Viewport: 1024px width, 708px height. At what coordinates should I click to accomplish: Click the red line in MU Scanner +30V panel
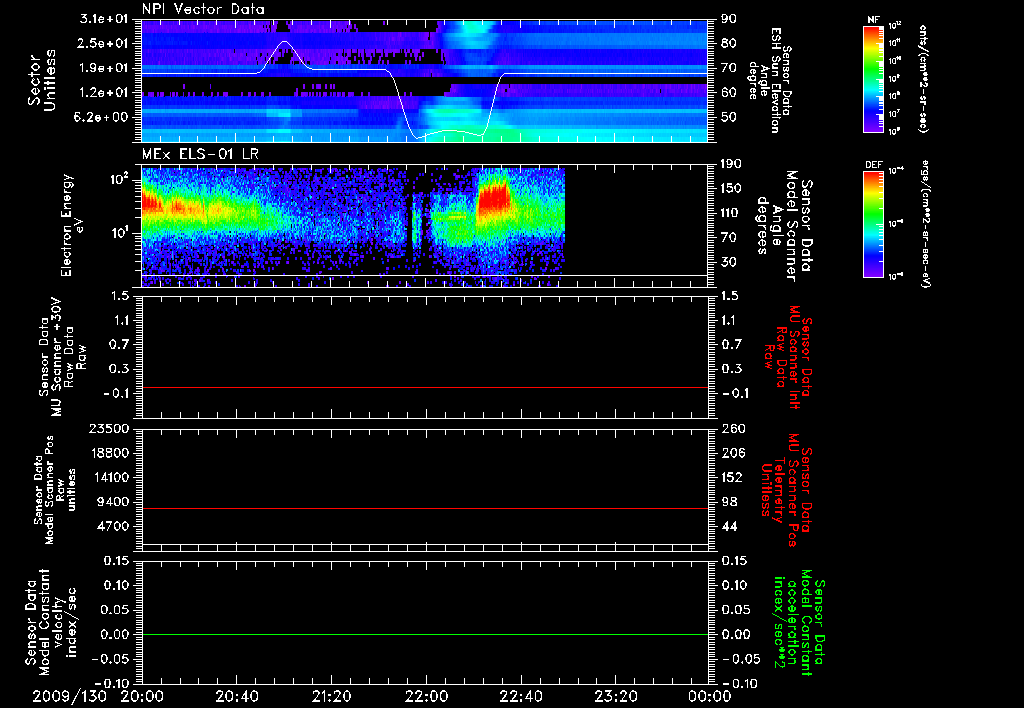point(425,387)
